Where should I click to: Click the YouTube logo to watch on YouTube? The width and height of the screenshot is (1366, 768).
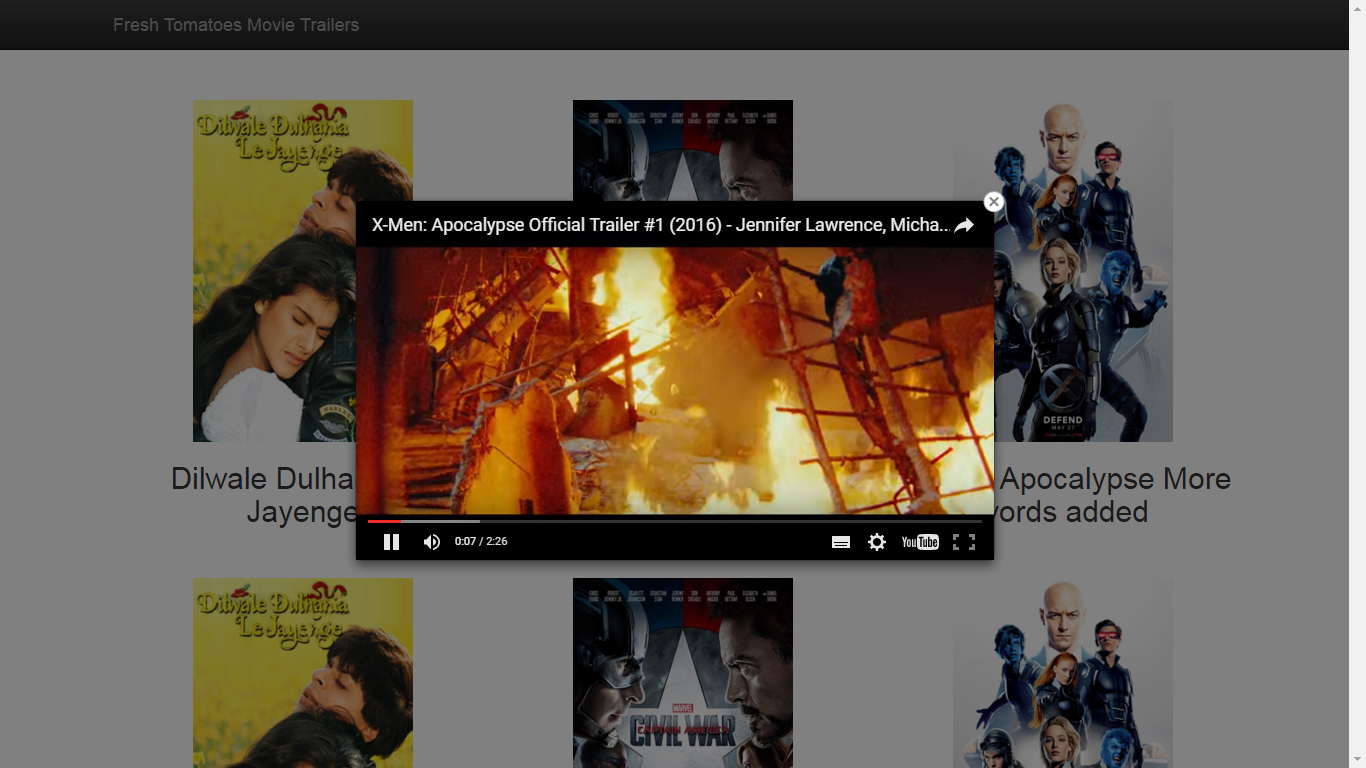point(919,541)
